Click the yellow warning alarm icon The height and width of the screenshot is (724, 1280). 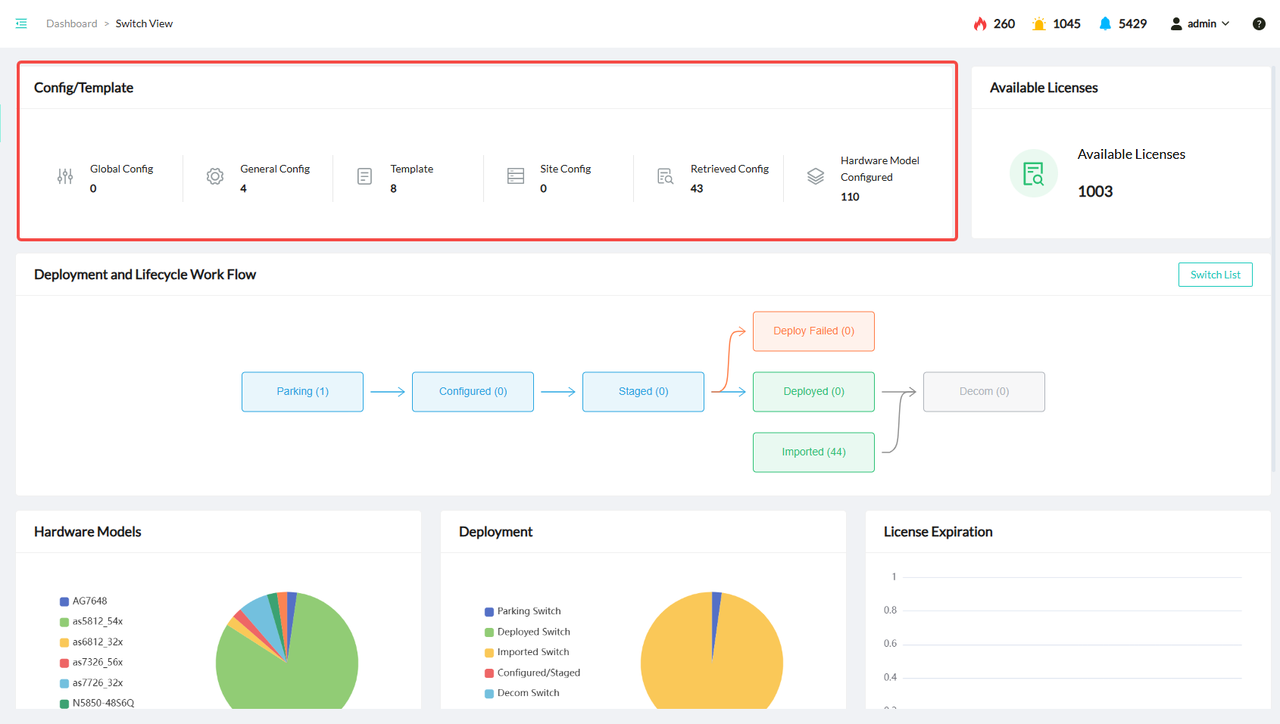[1039, 23]
